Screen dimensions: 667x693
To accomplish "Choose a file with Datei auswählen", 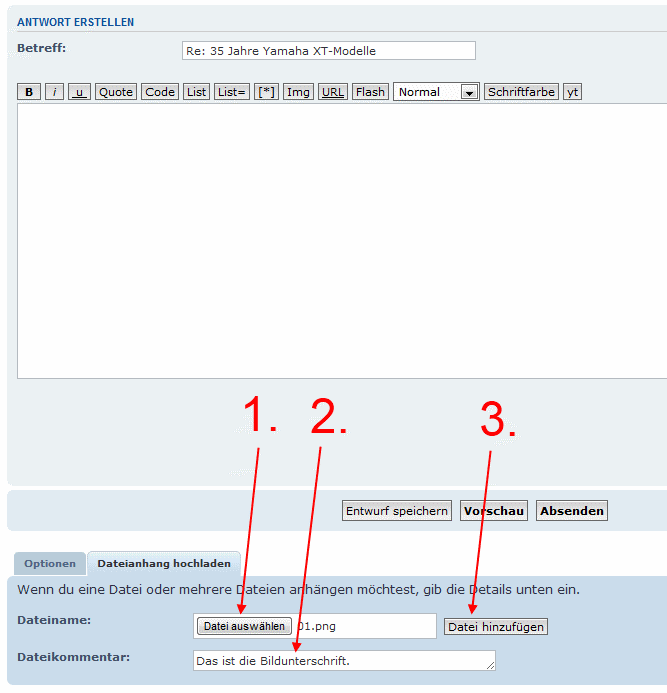I will click(x=244, y=626).
